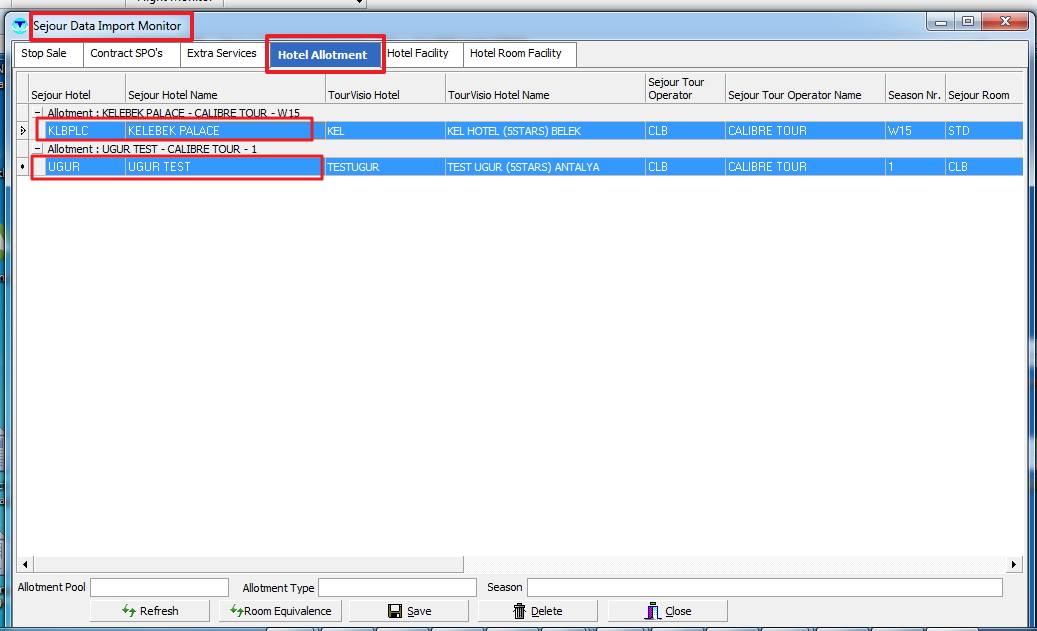This screenshot has width=1037, height=631.
Task: Close the monitor using Close door button
Action: 667,611
